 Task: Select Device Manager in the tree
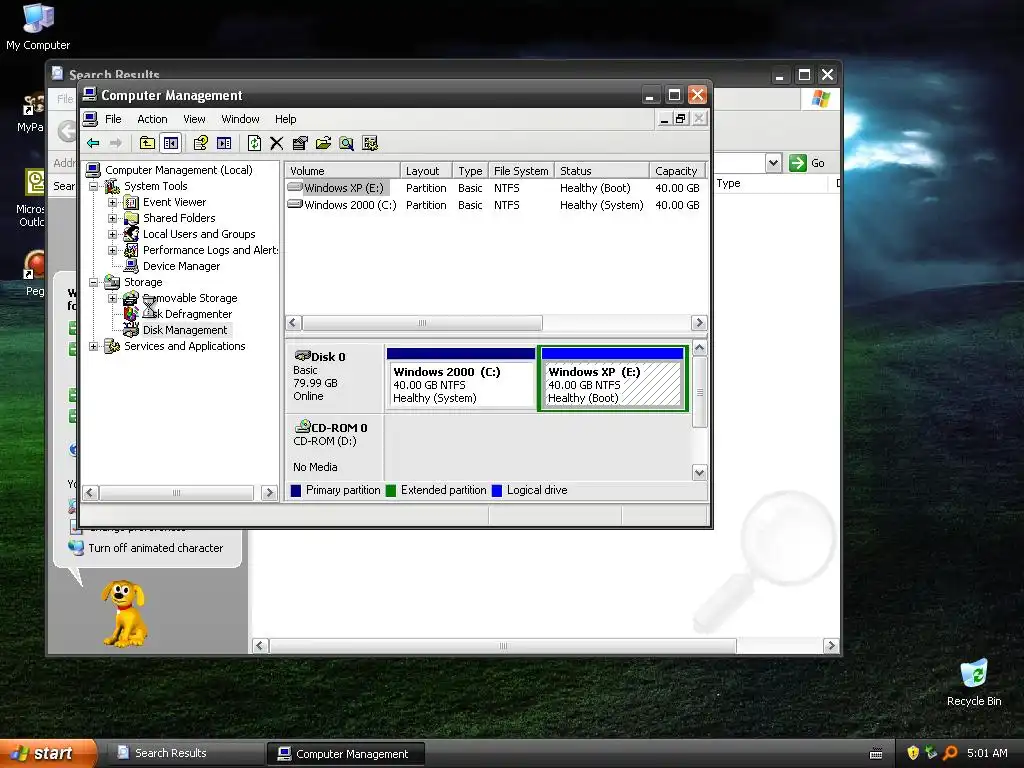[x=181, y=266]
